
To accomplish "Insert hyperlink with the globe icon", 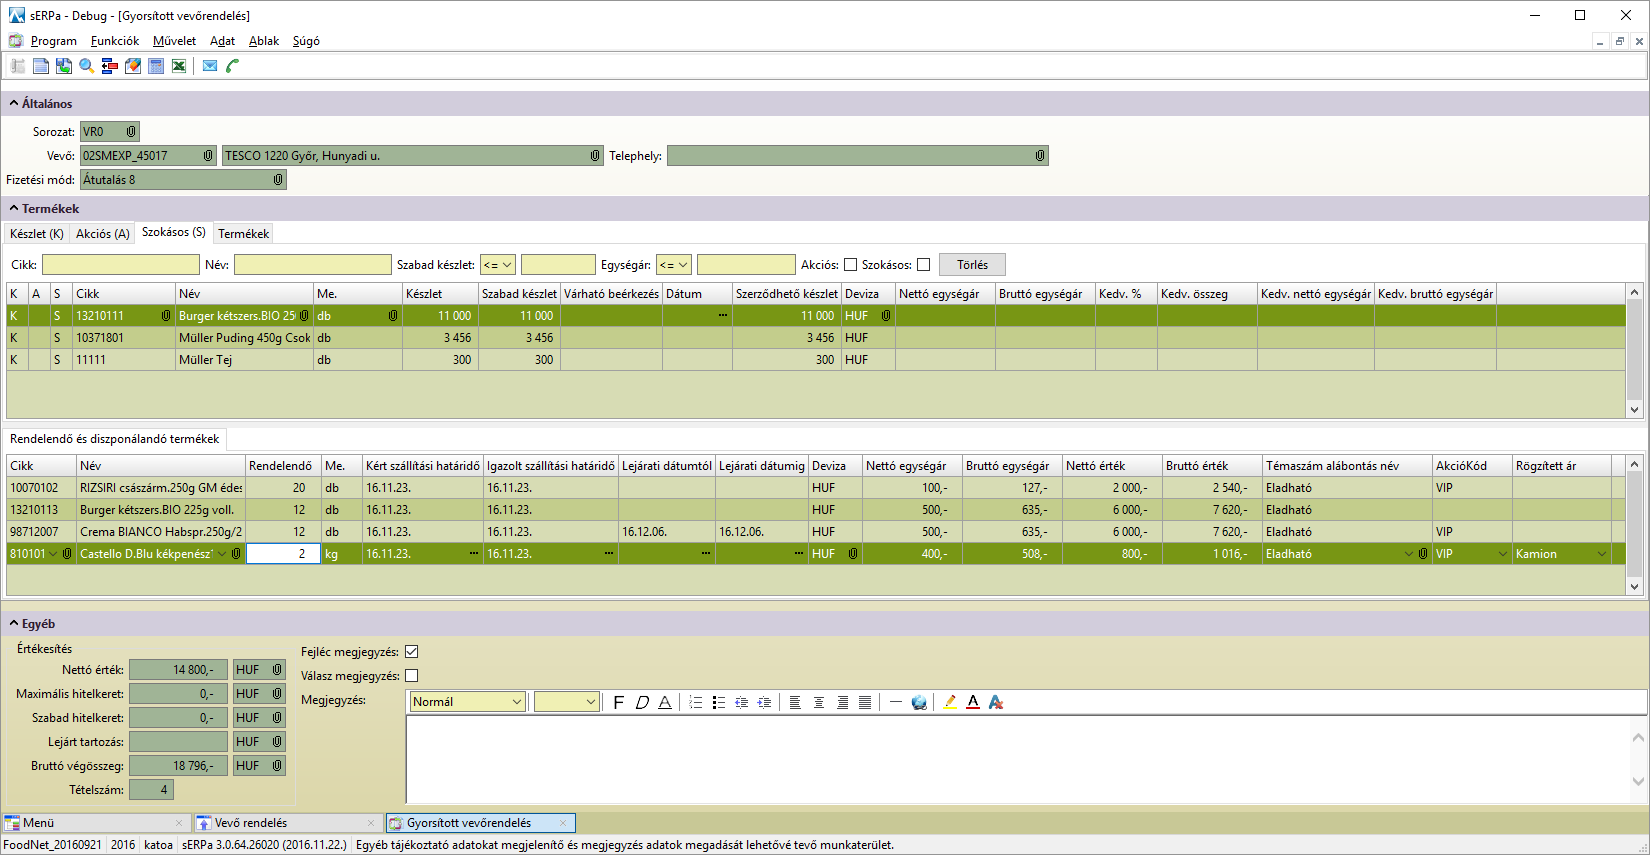I will click(919, 702).
